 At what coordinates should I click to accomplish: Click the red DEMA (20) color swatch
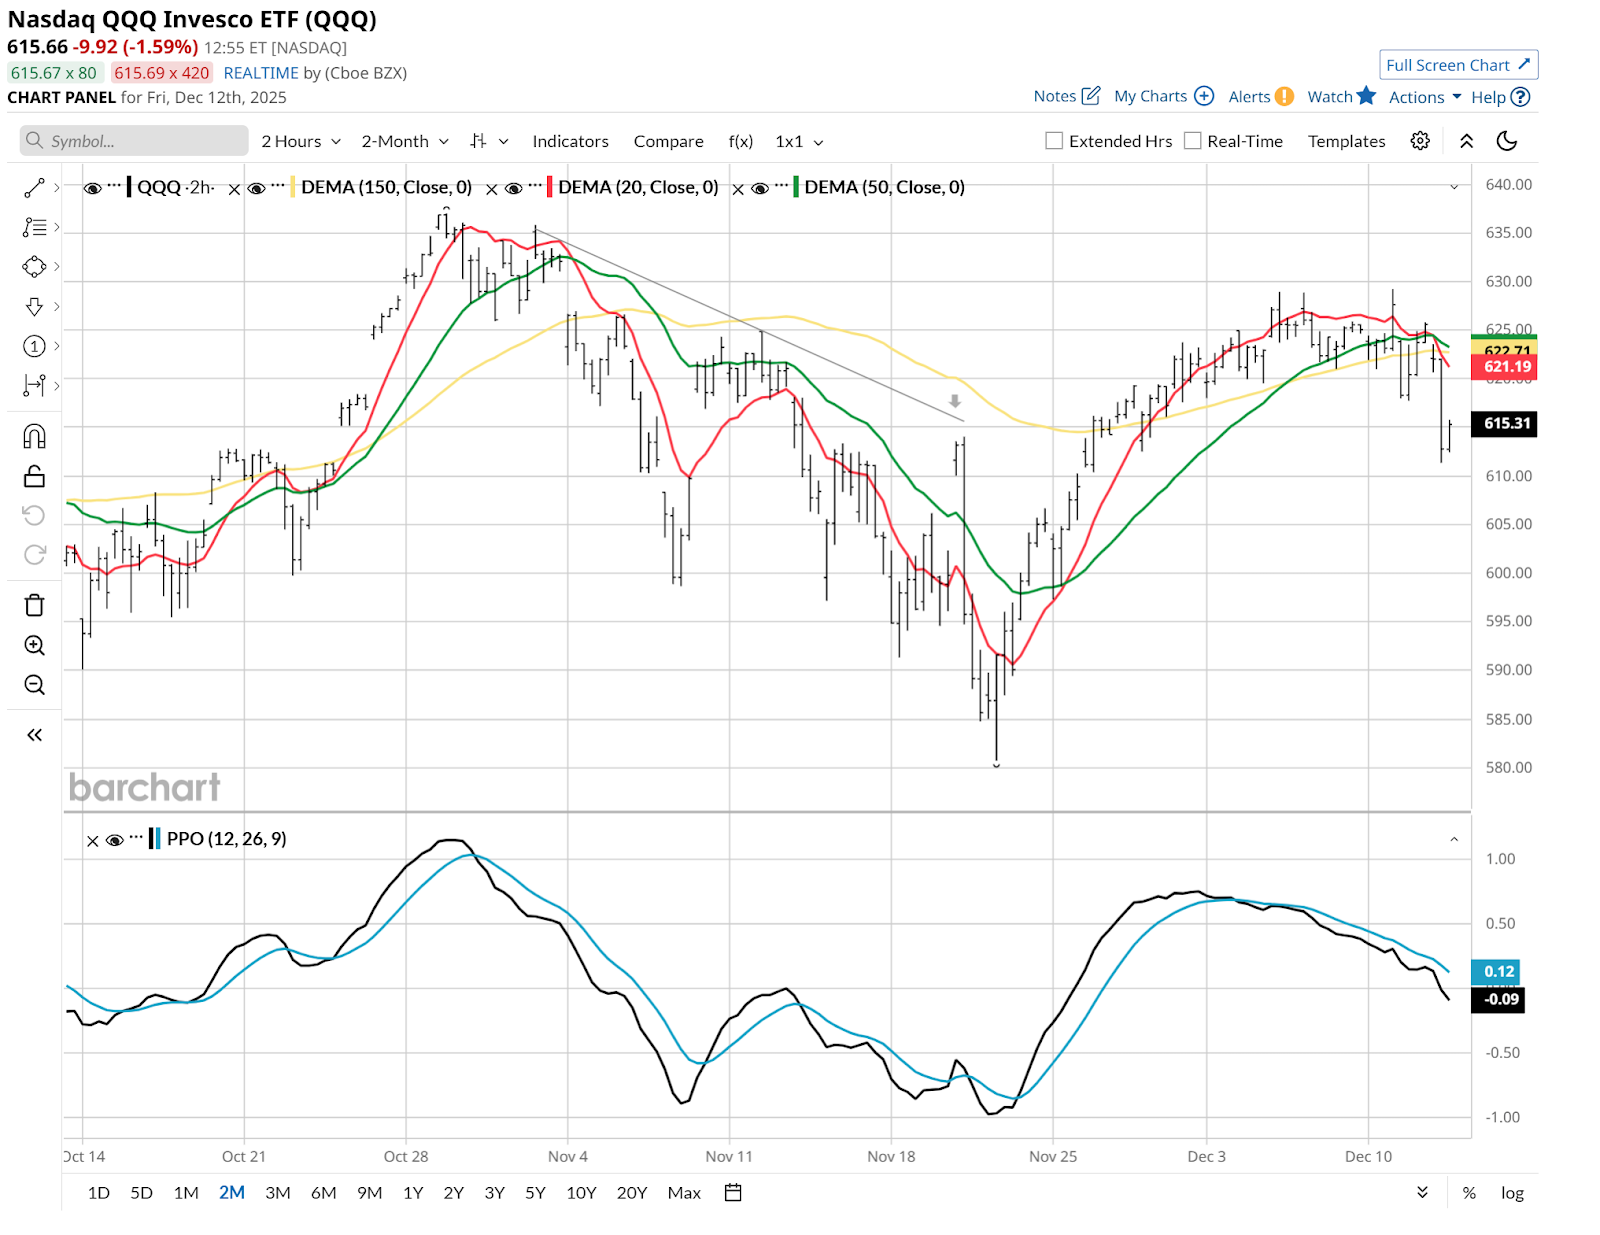coord(549,187)
